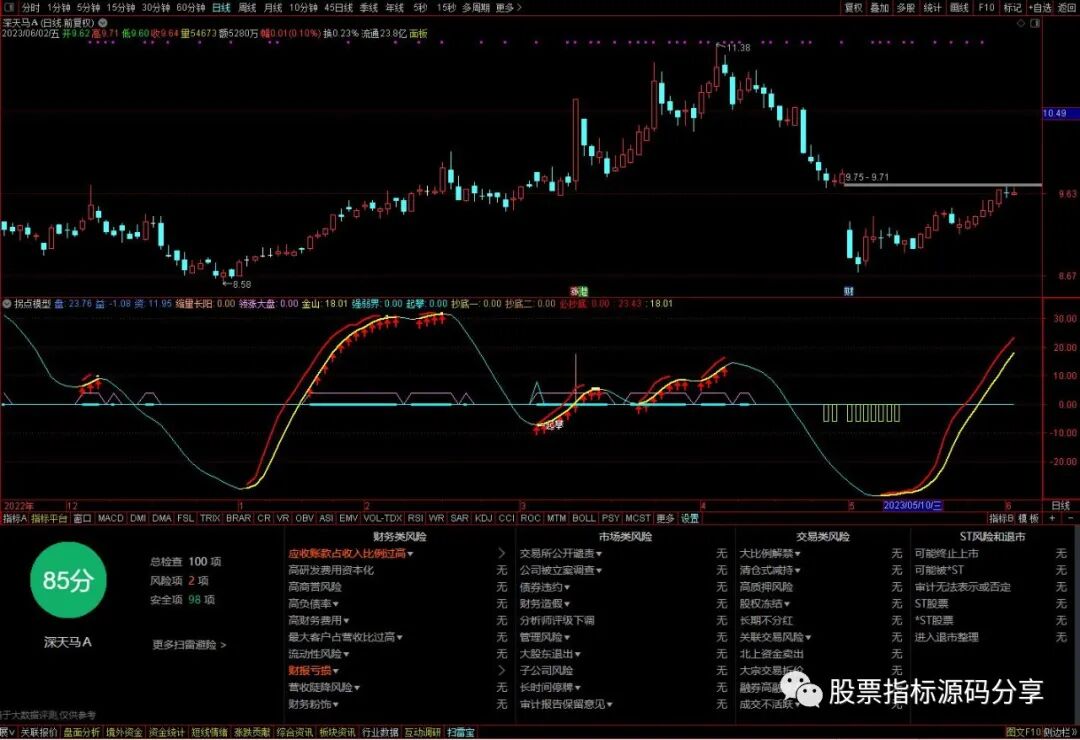
Task: Open the round dropdown icon beside 深天马A title
Action: (x=103, y=23)
